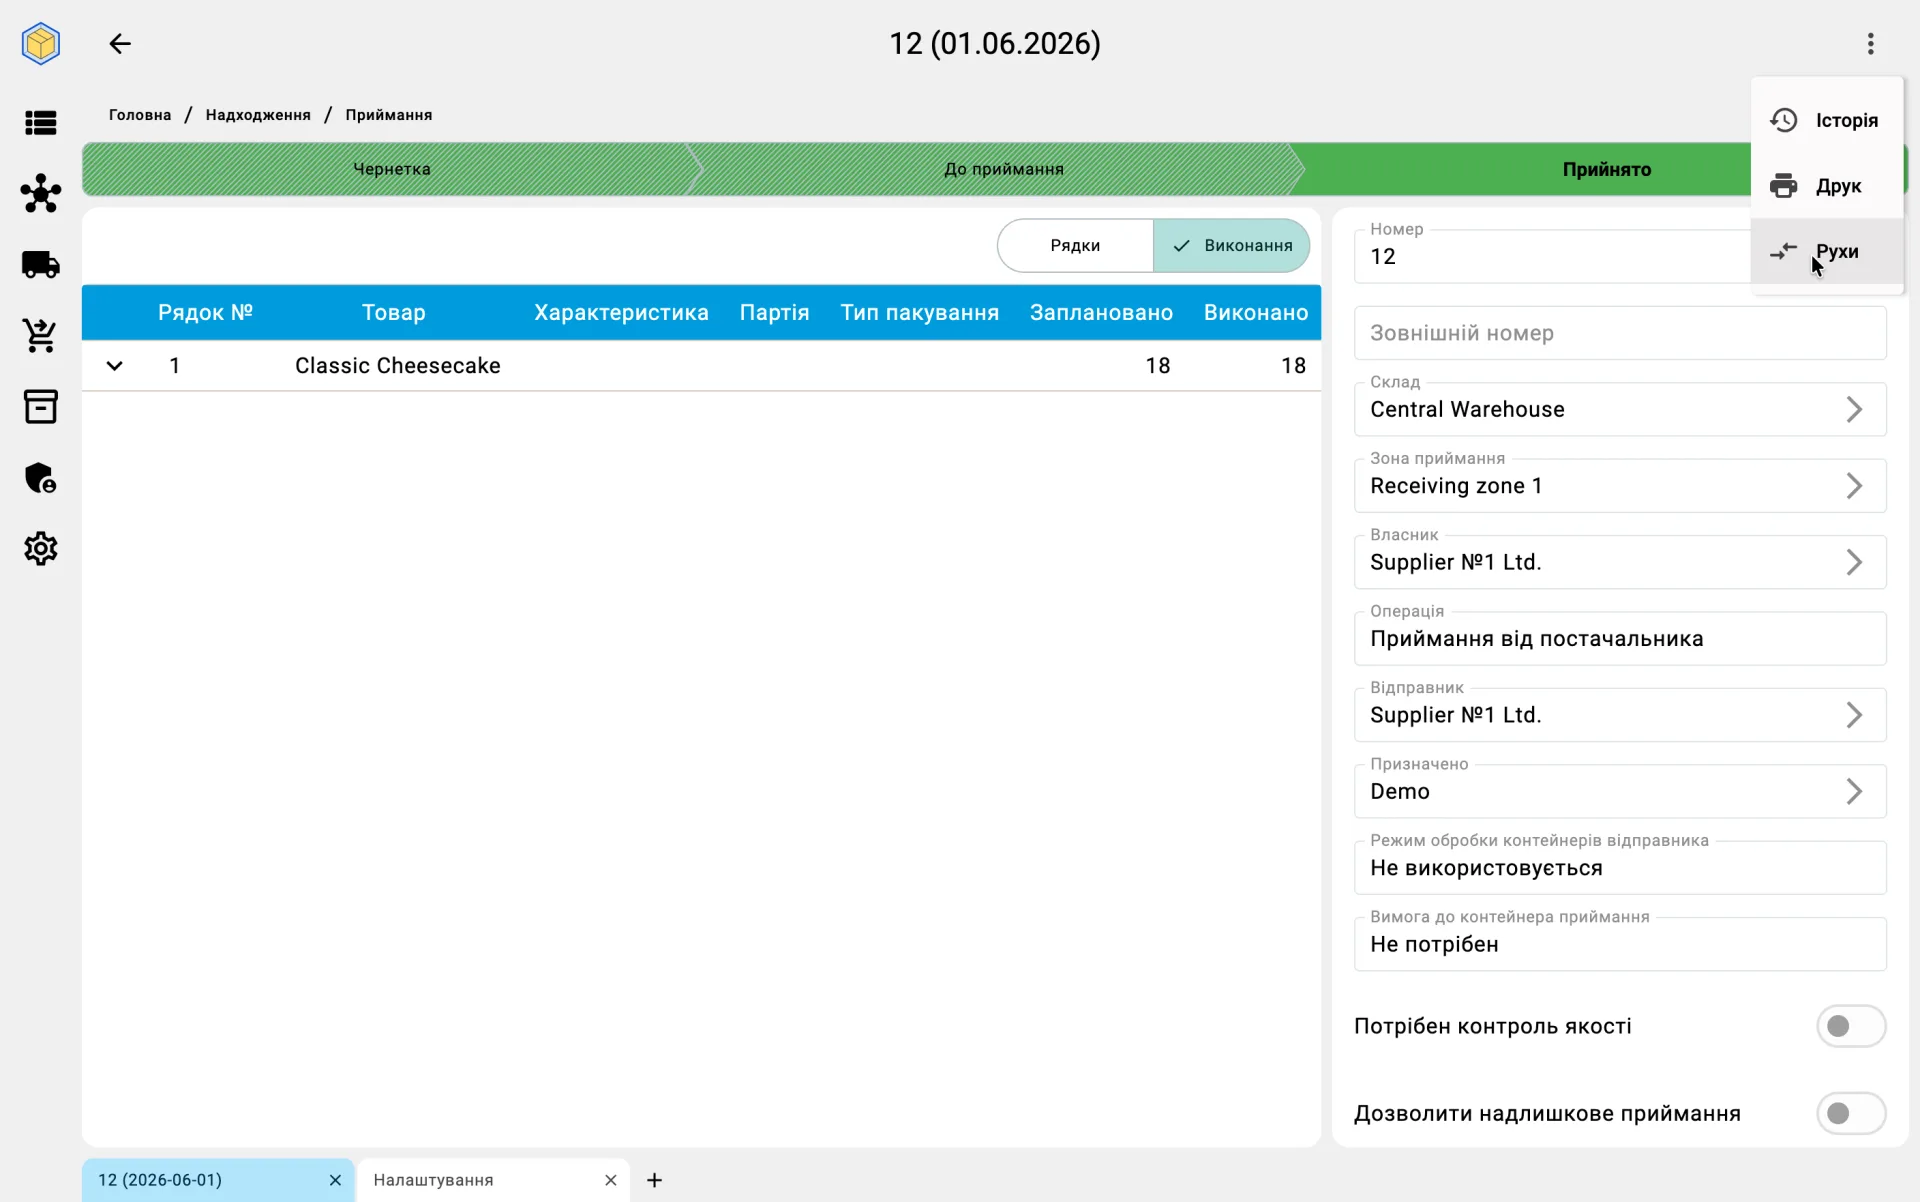Click the Прийнято status stage
The image size is (1920, 1202).
pyautogui.click(x=1606, y=169)
